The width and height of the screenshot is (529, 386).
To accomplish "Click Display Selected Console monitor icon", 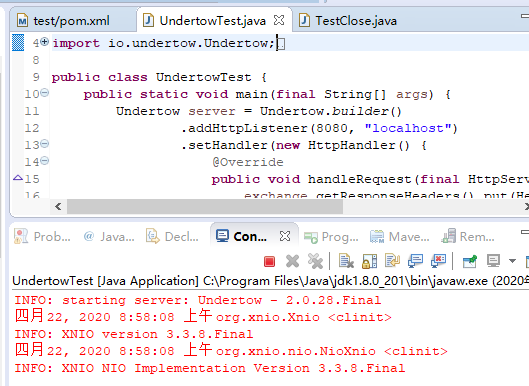I will click(493, 261).
